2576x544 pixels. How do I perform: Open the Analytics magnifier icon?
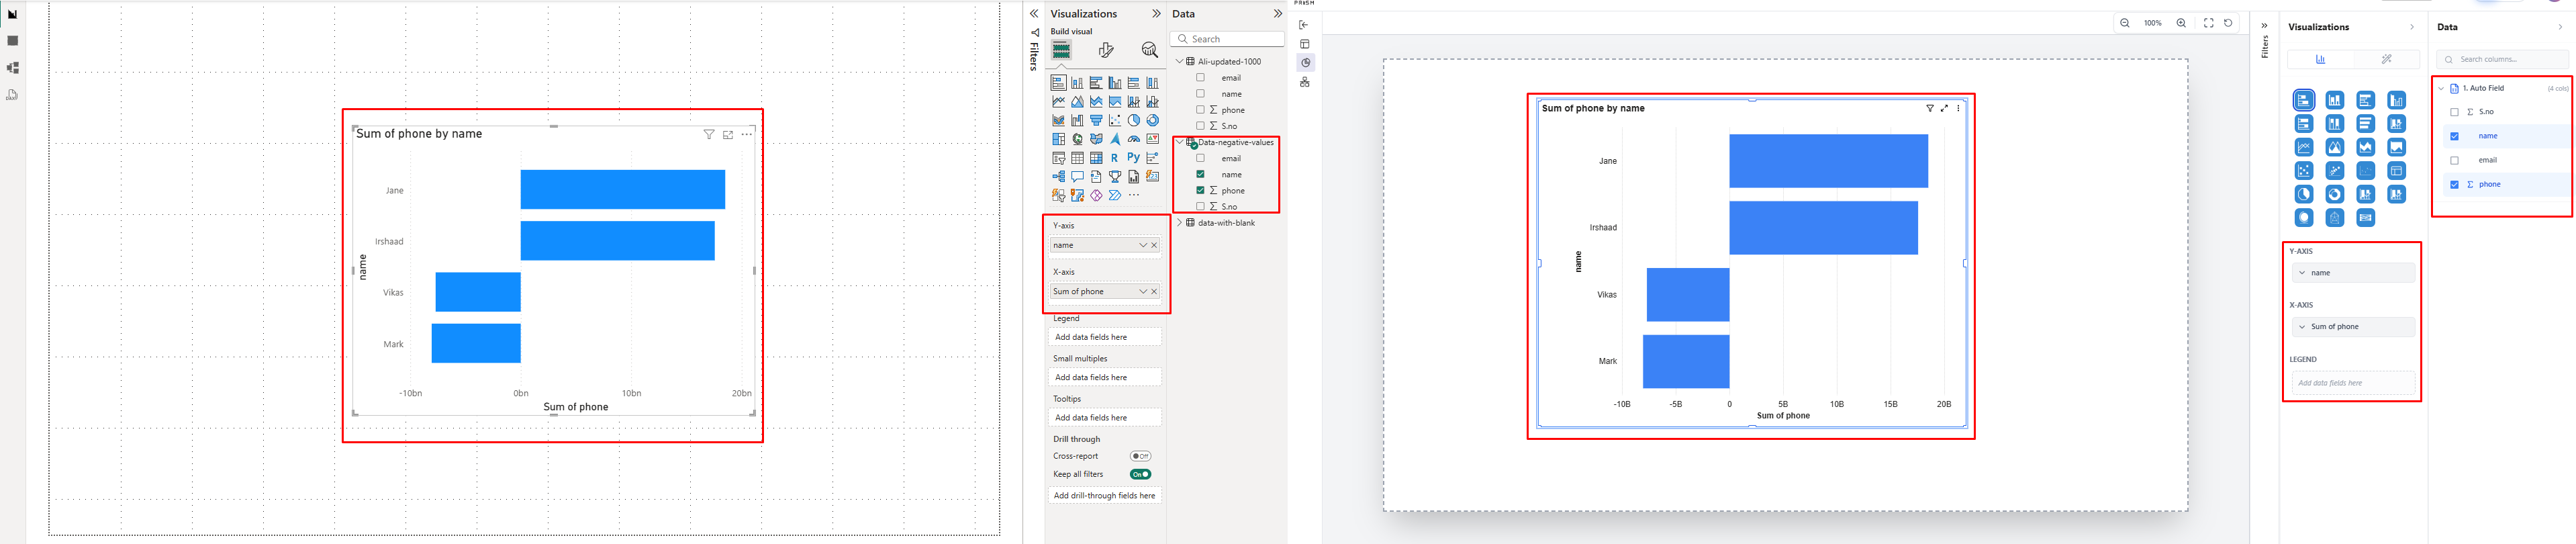click(1149, 50)
